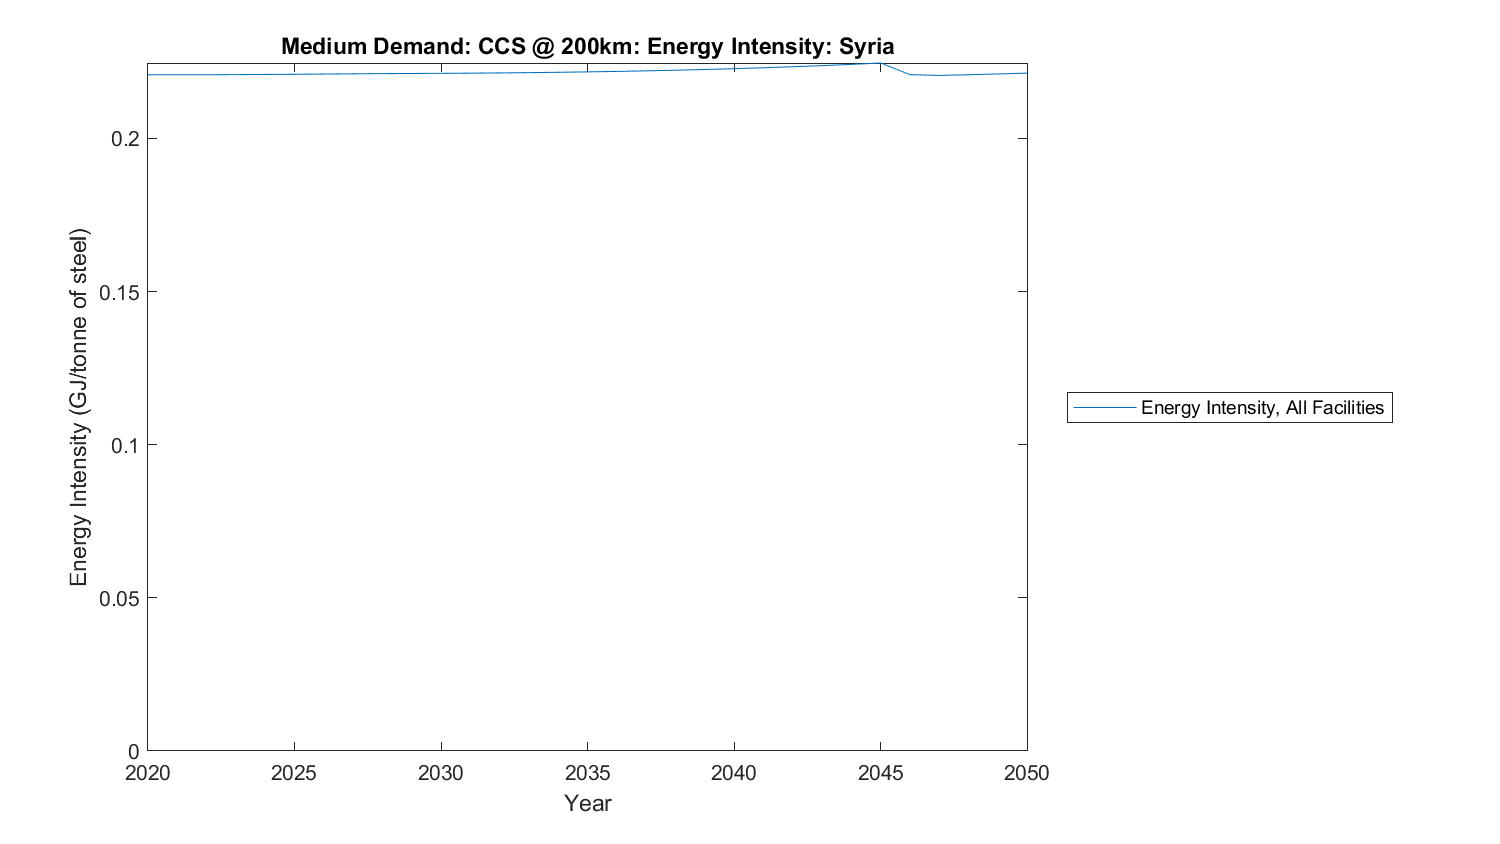Viewport: 1500px width, 844px height.
Task: Pick the 2035 x-axis tick label
Action: click(x=587, y=773)
